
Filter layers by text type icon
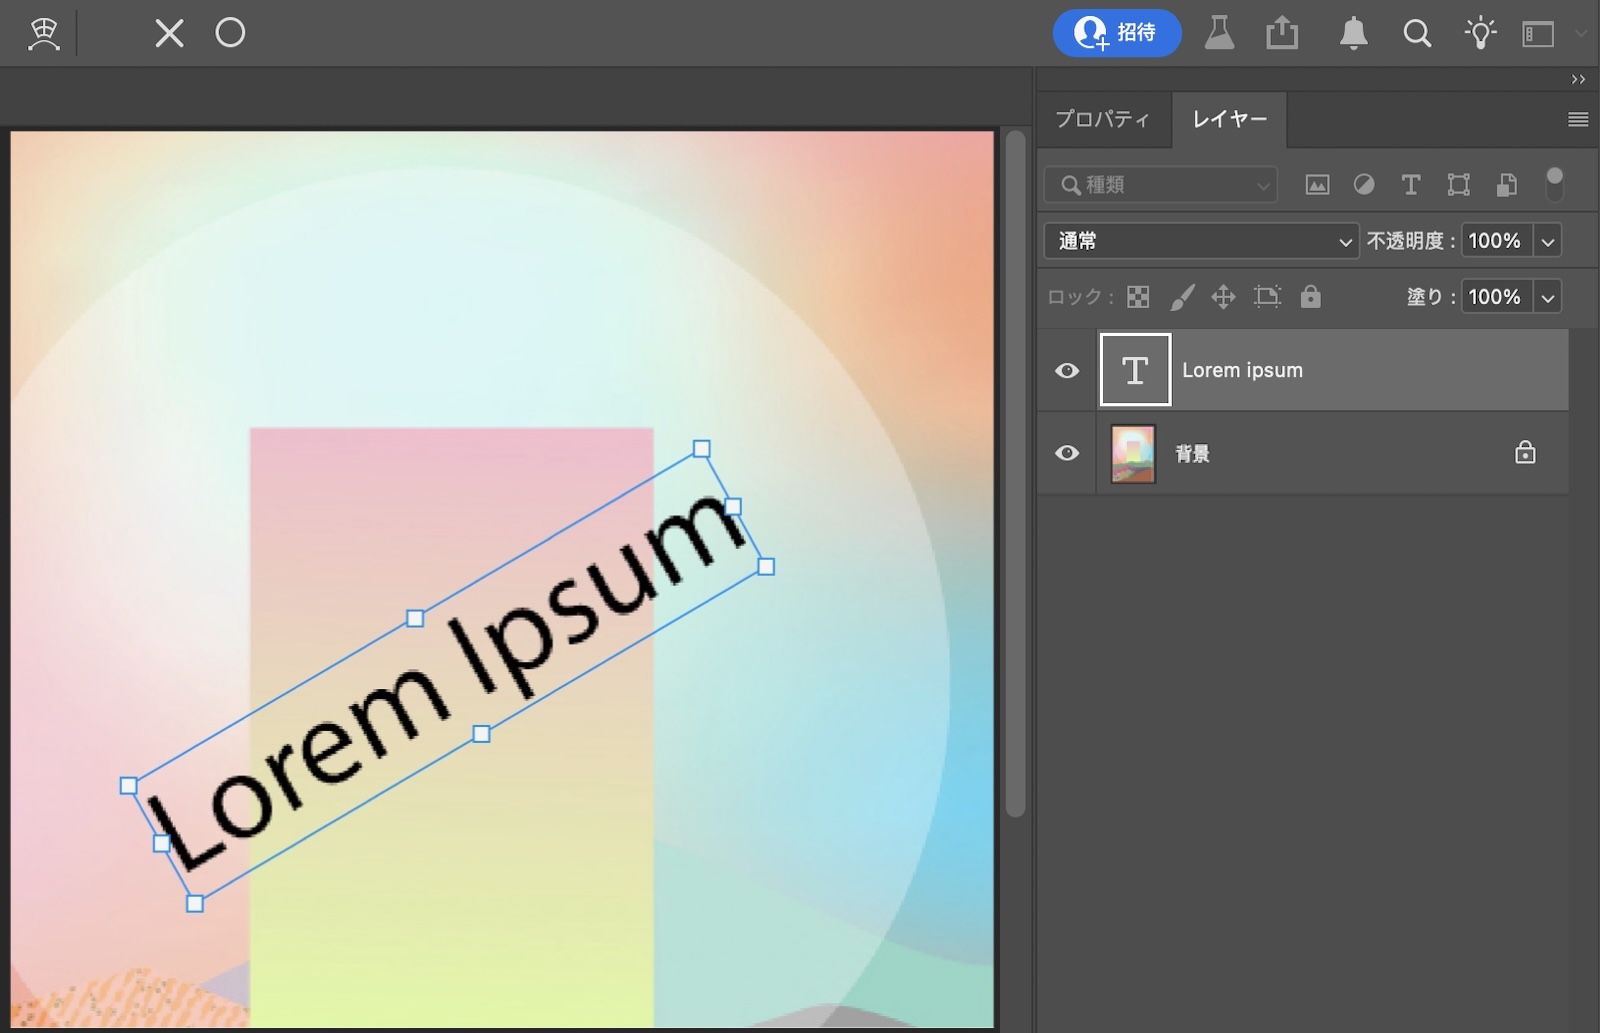coord(1411,185)
